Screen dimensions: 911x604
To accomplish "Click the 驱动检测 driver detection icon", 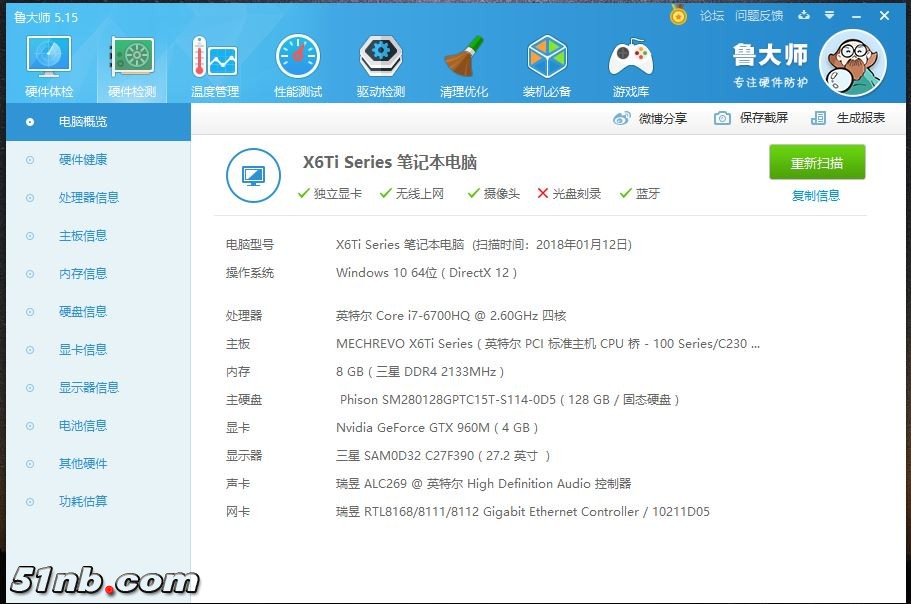I will click(x=380, y=59).
